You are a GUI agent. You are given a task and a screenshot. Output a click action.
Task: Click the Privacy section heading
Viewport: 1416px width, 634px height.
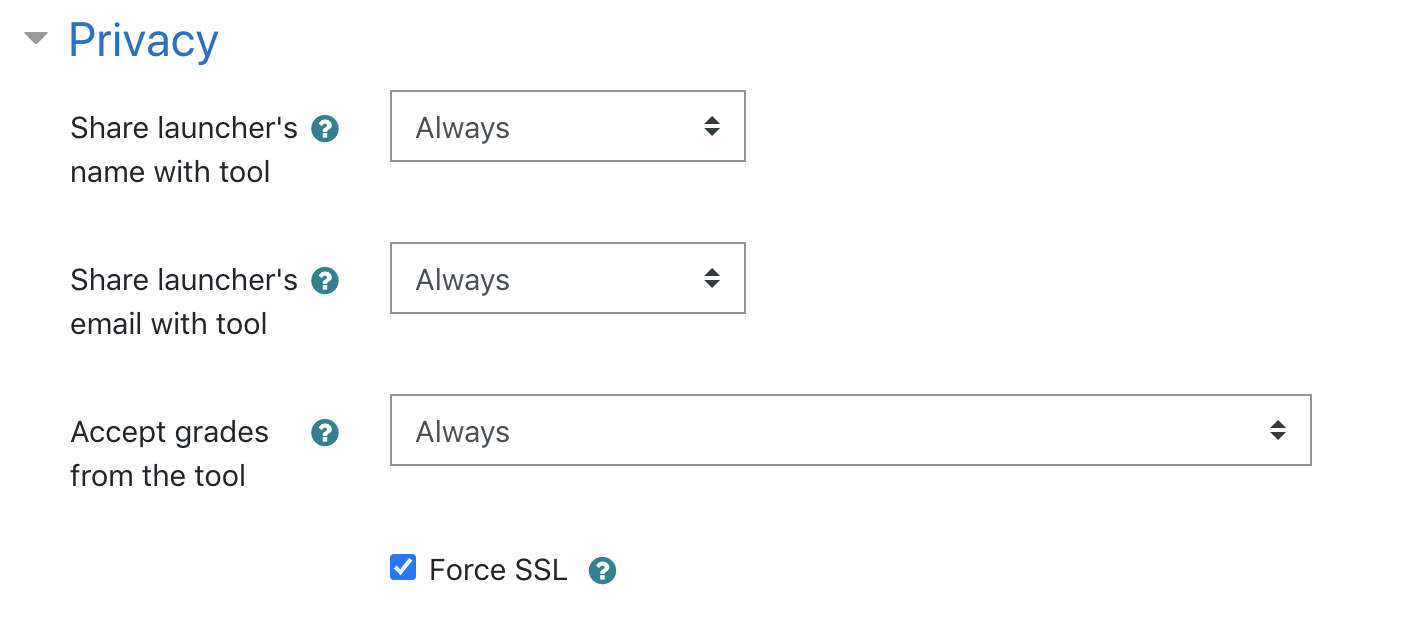[x=143, y=41]
